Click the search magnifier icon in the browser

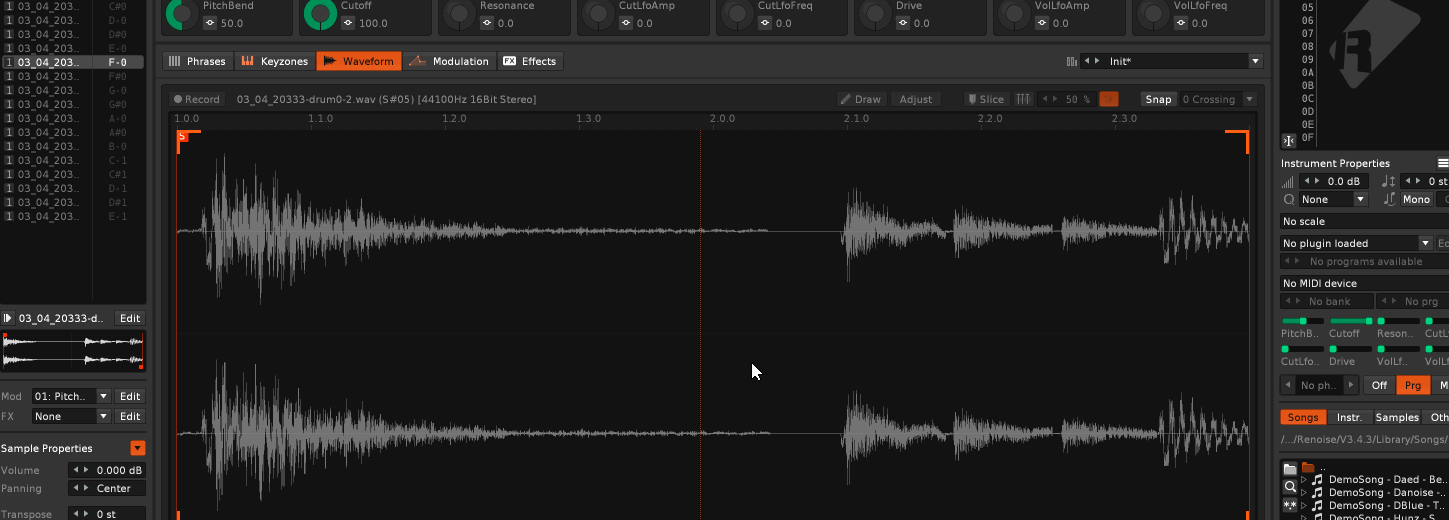(x=1290, y=487)
